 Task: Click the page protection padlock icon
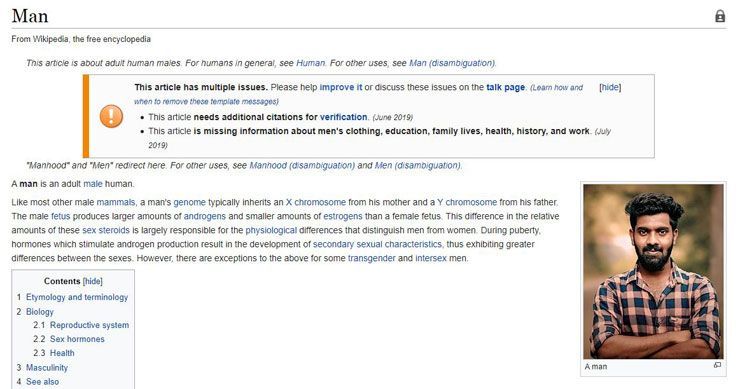720,16
